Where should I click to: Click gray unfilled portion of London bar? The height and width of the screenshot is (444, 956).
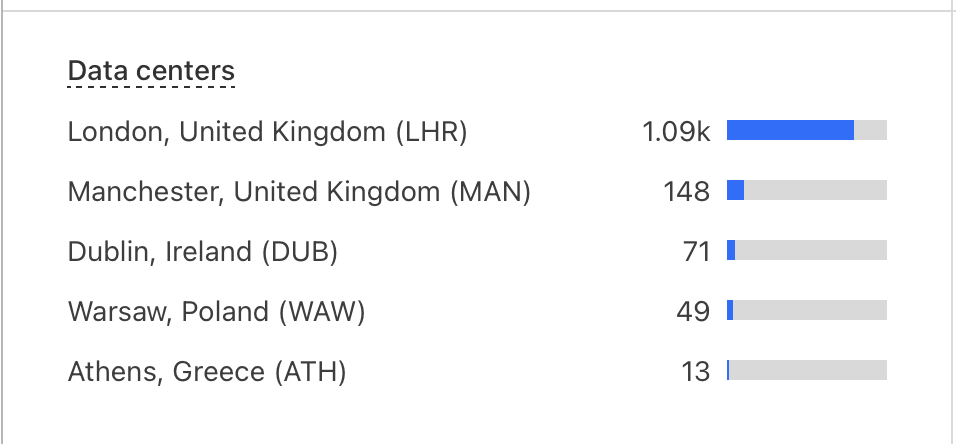pos(870,130)
